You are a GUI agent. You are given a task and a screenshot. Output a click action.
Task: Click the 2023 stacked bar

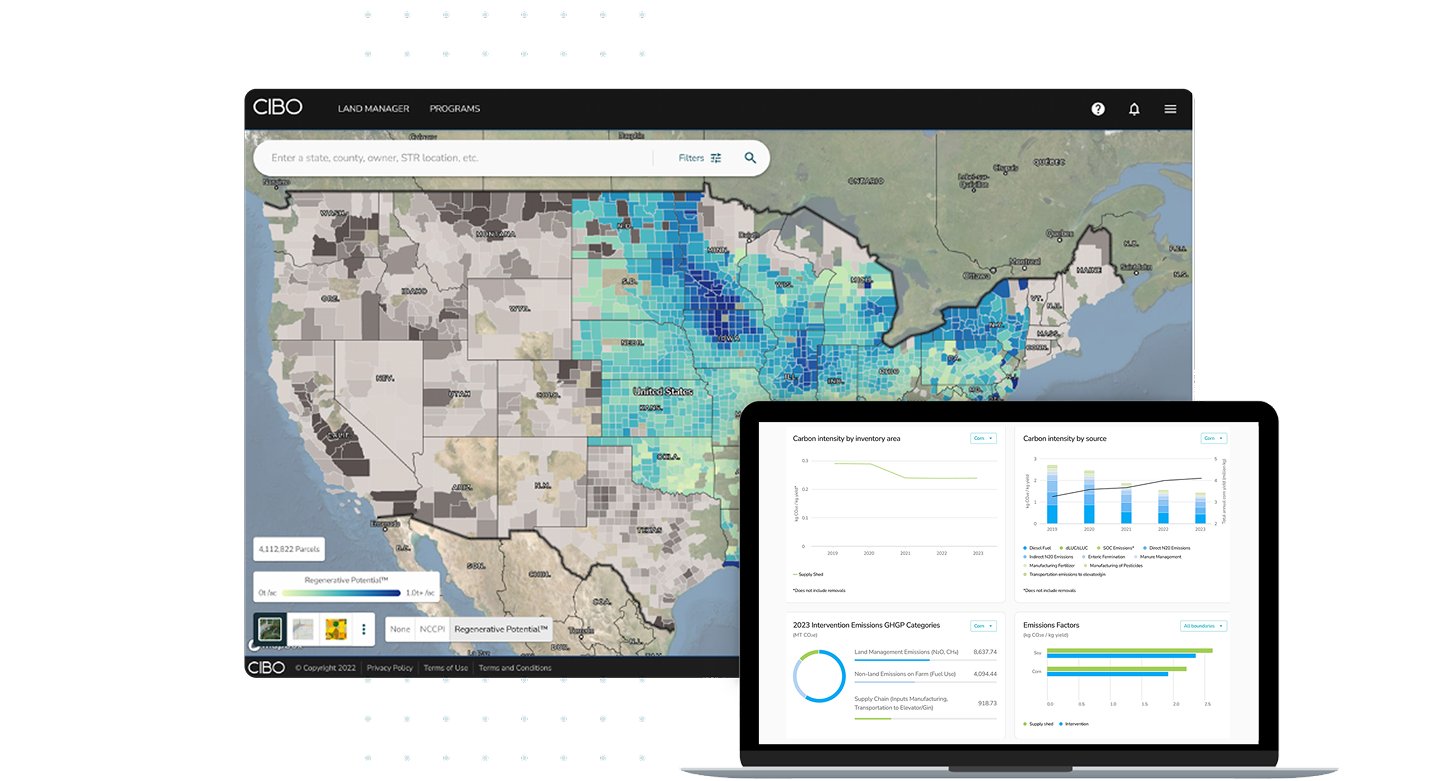tap(1200, 508)
